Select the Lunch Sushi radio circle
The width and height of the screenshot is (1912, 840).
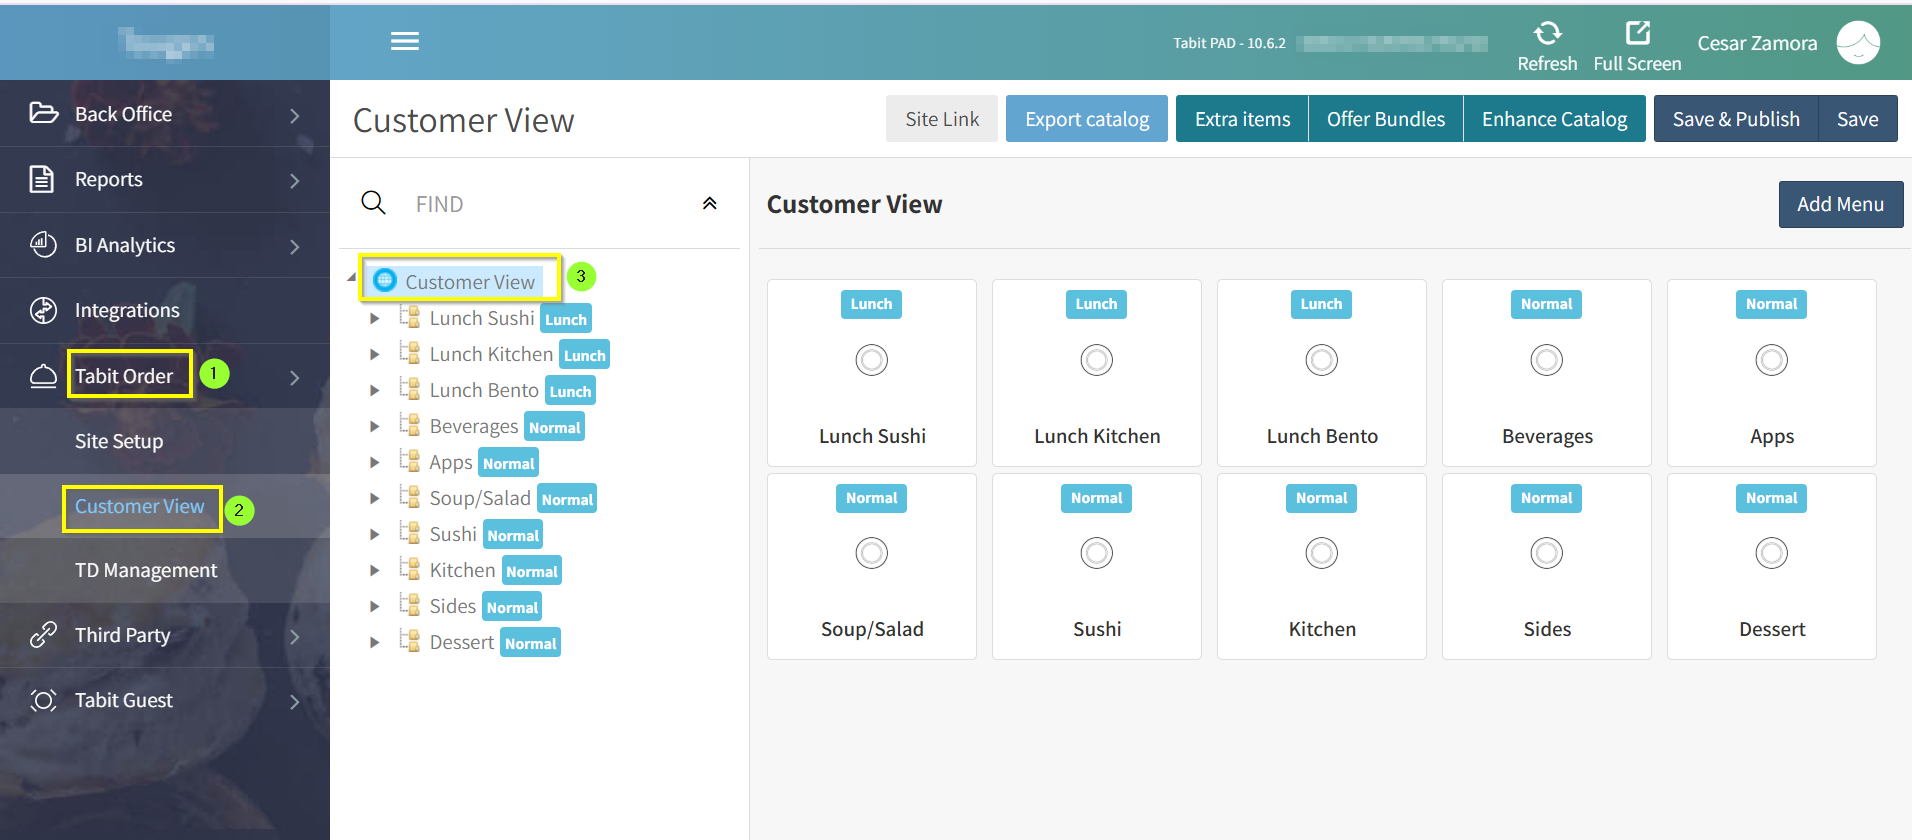pos(871,360)
